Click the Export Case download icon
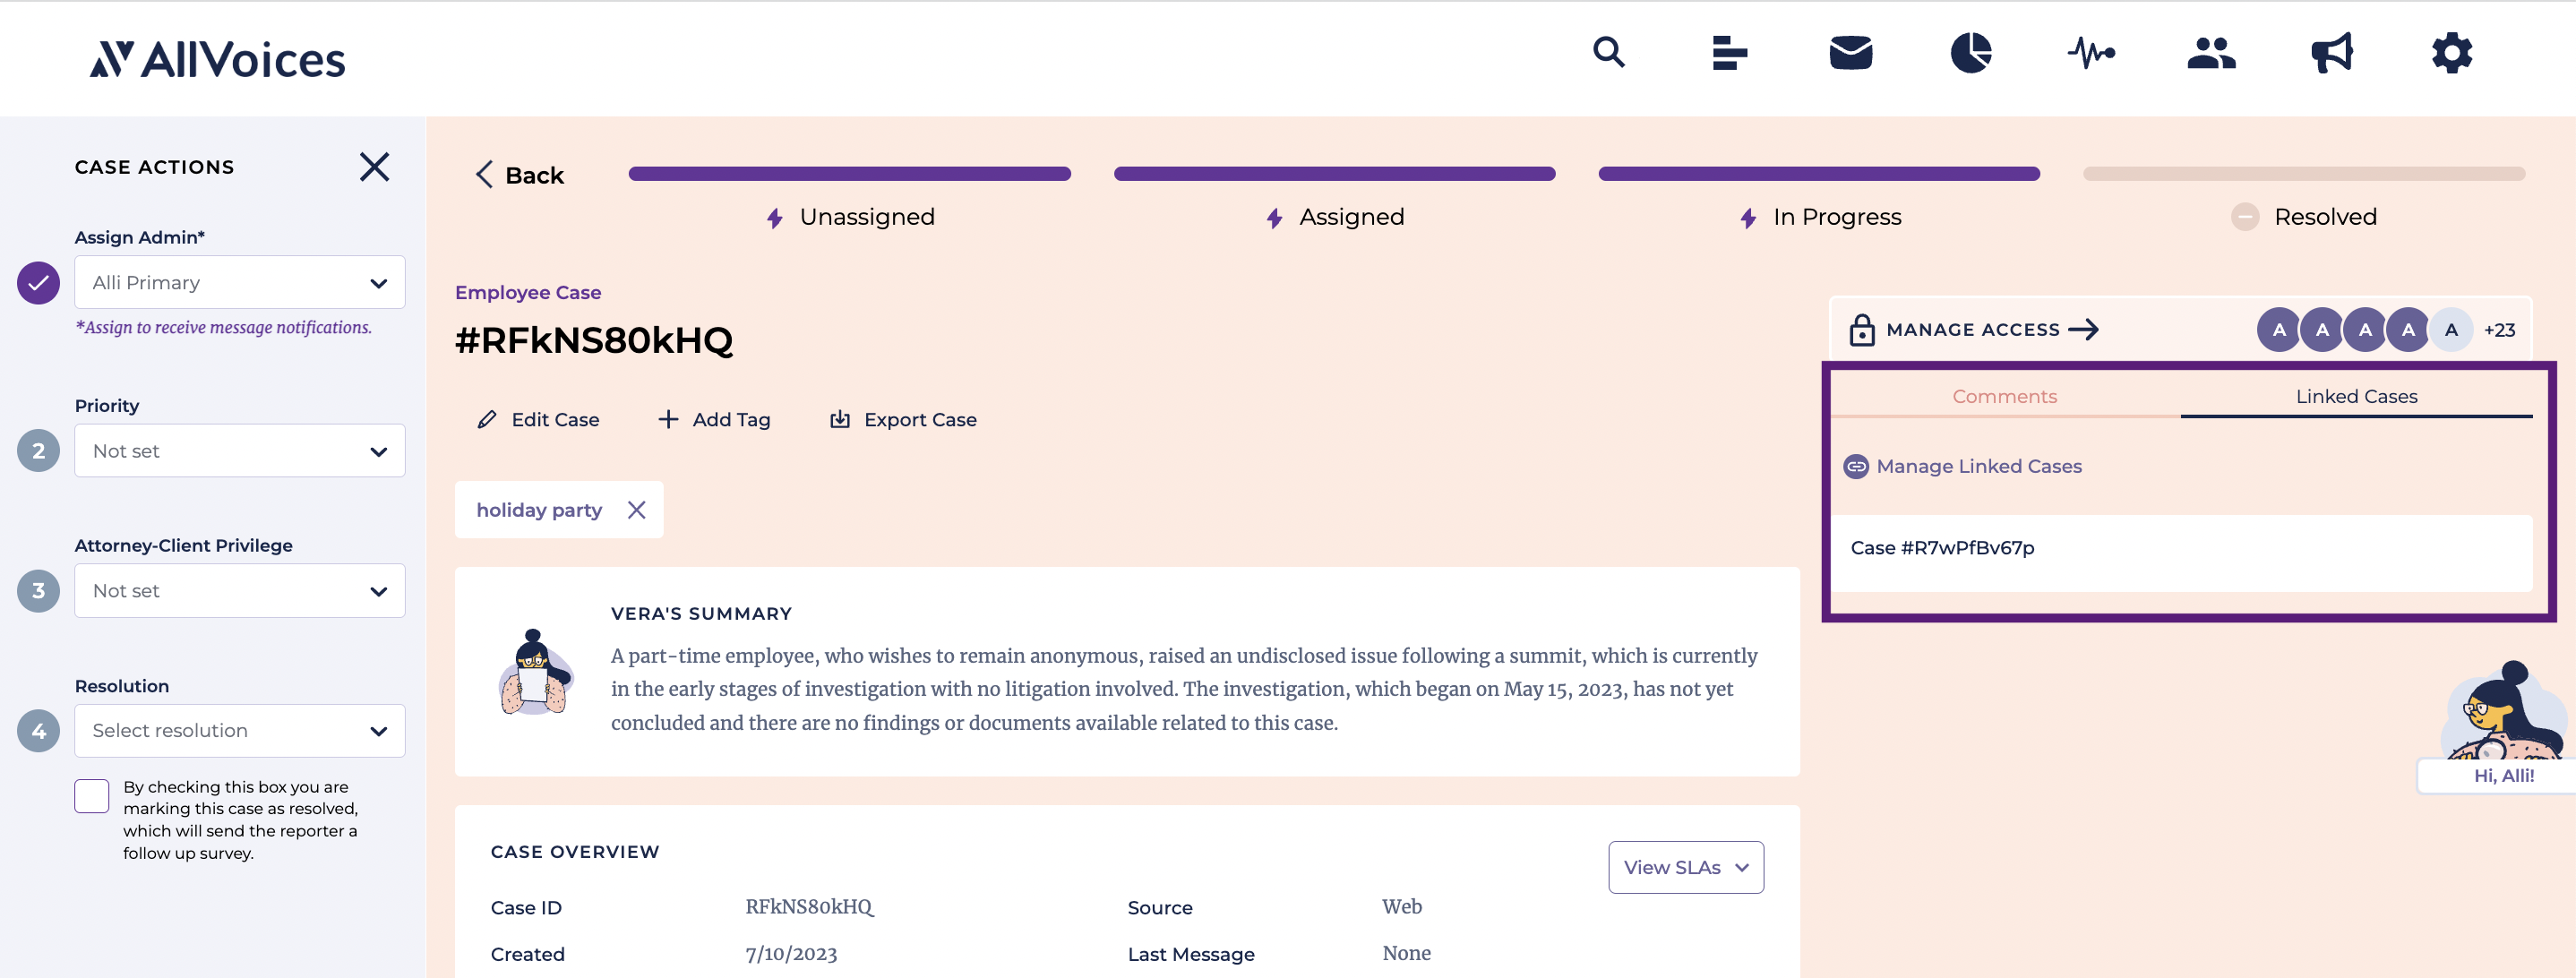 (x=840, y=419)
